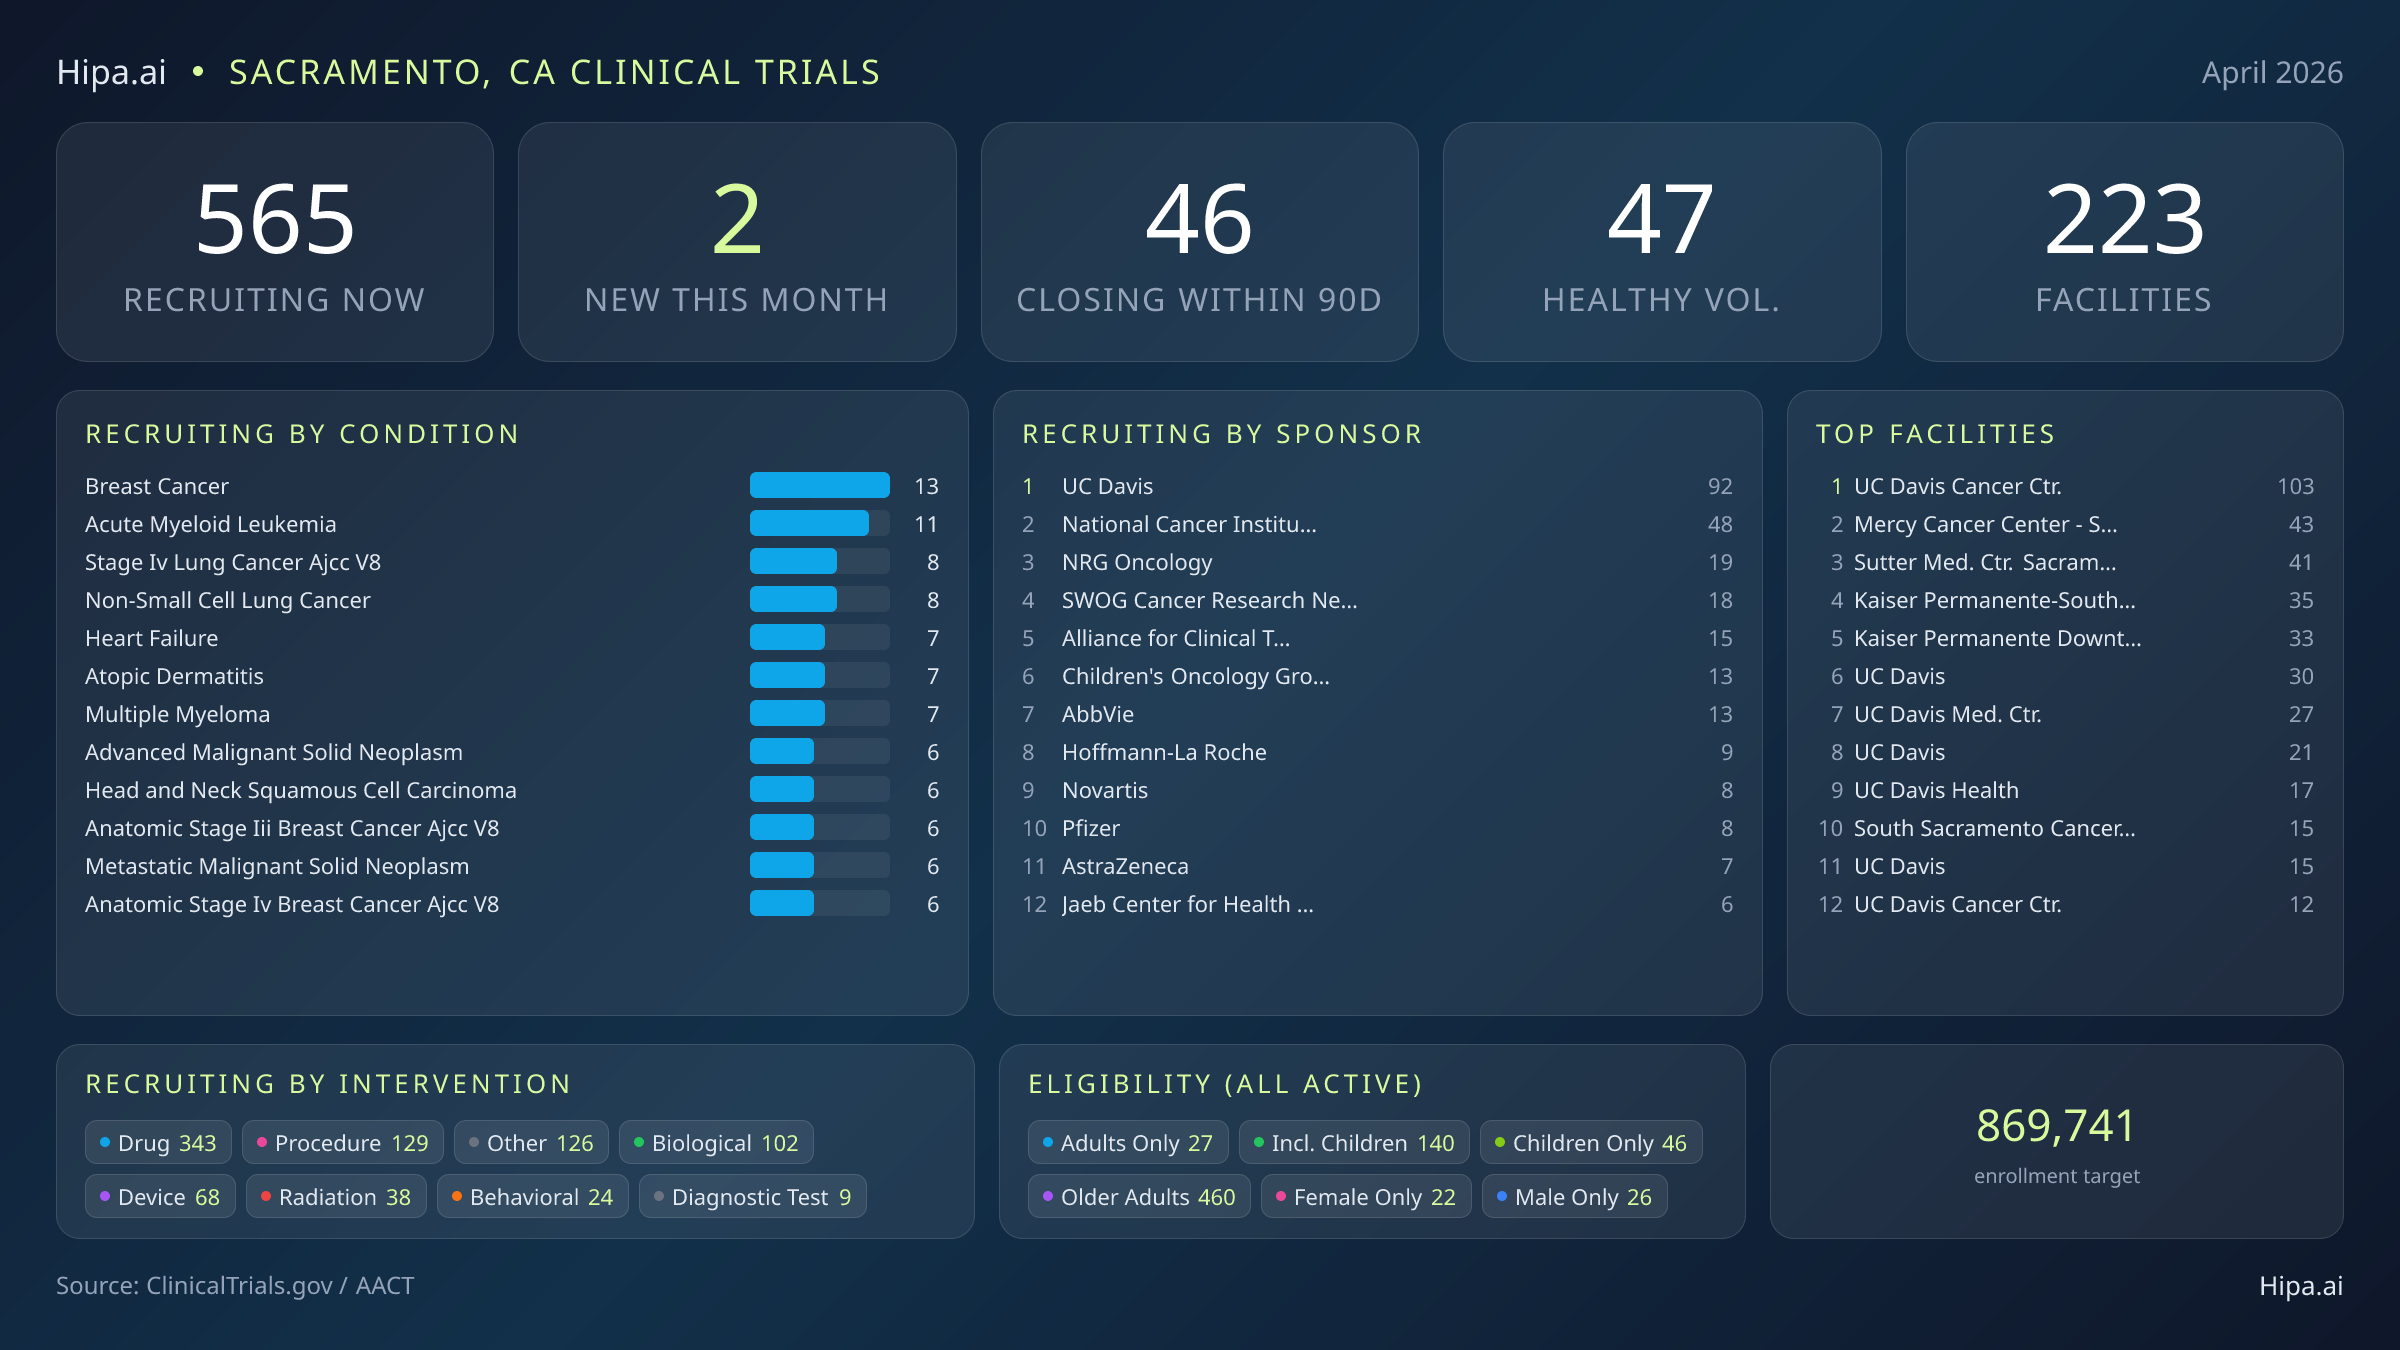The image size is (2400, 1350).
Task: Click the Device 68 chip
Action: pos(160,1197)
